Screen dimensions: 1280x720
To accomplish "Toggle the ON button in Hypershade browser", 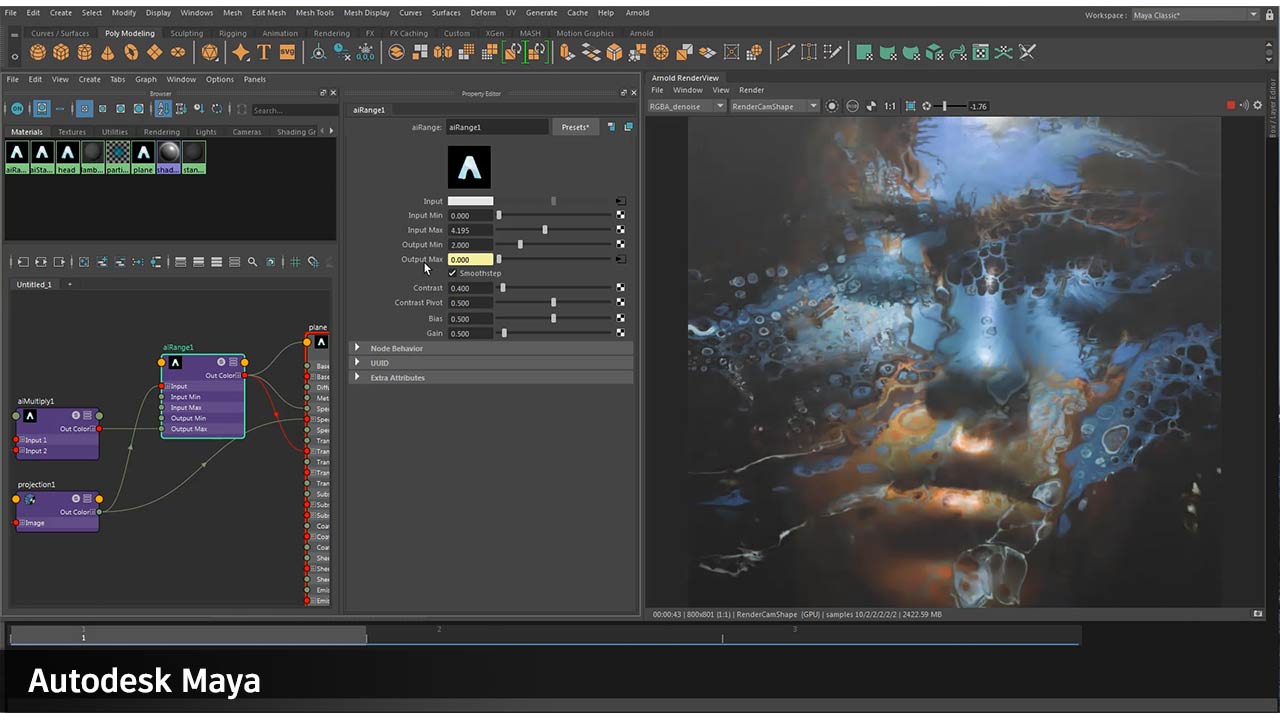I will (x=16, y=109).
